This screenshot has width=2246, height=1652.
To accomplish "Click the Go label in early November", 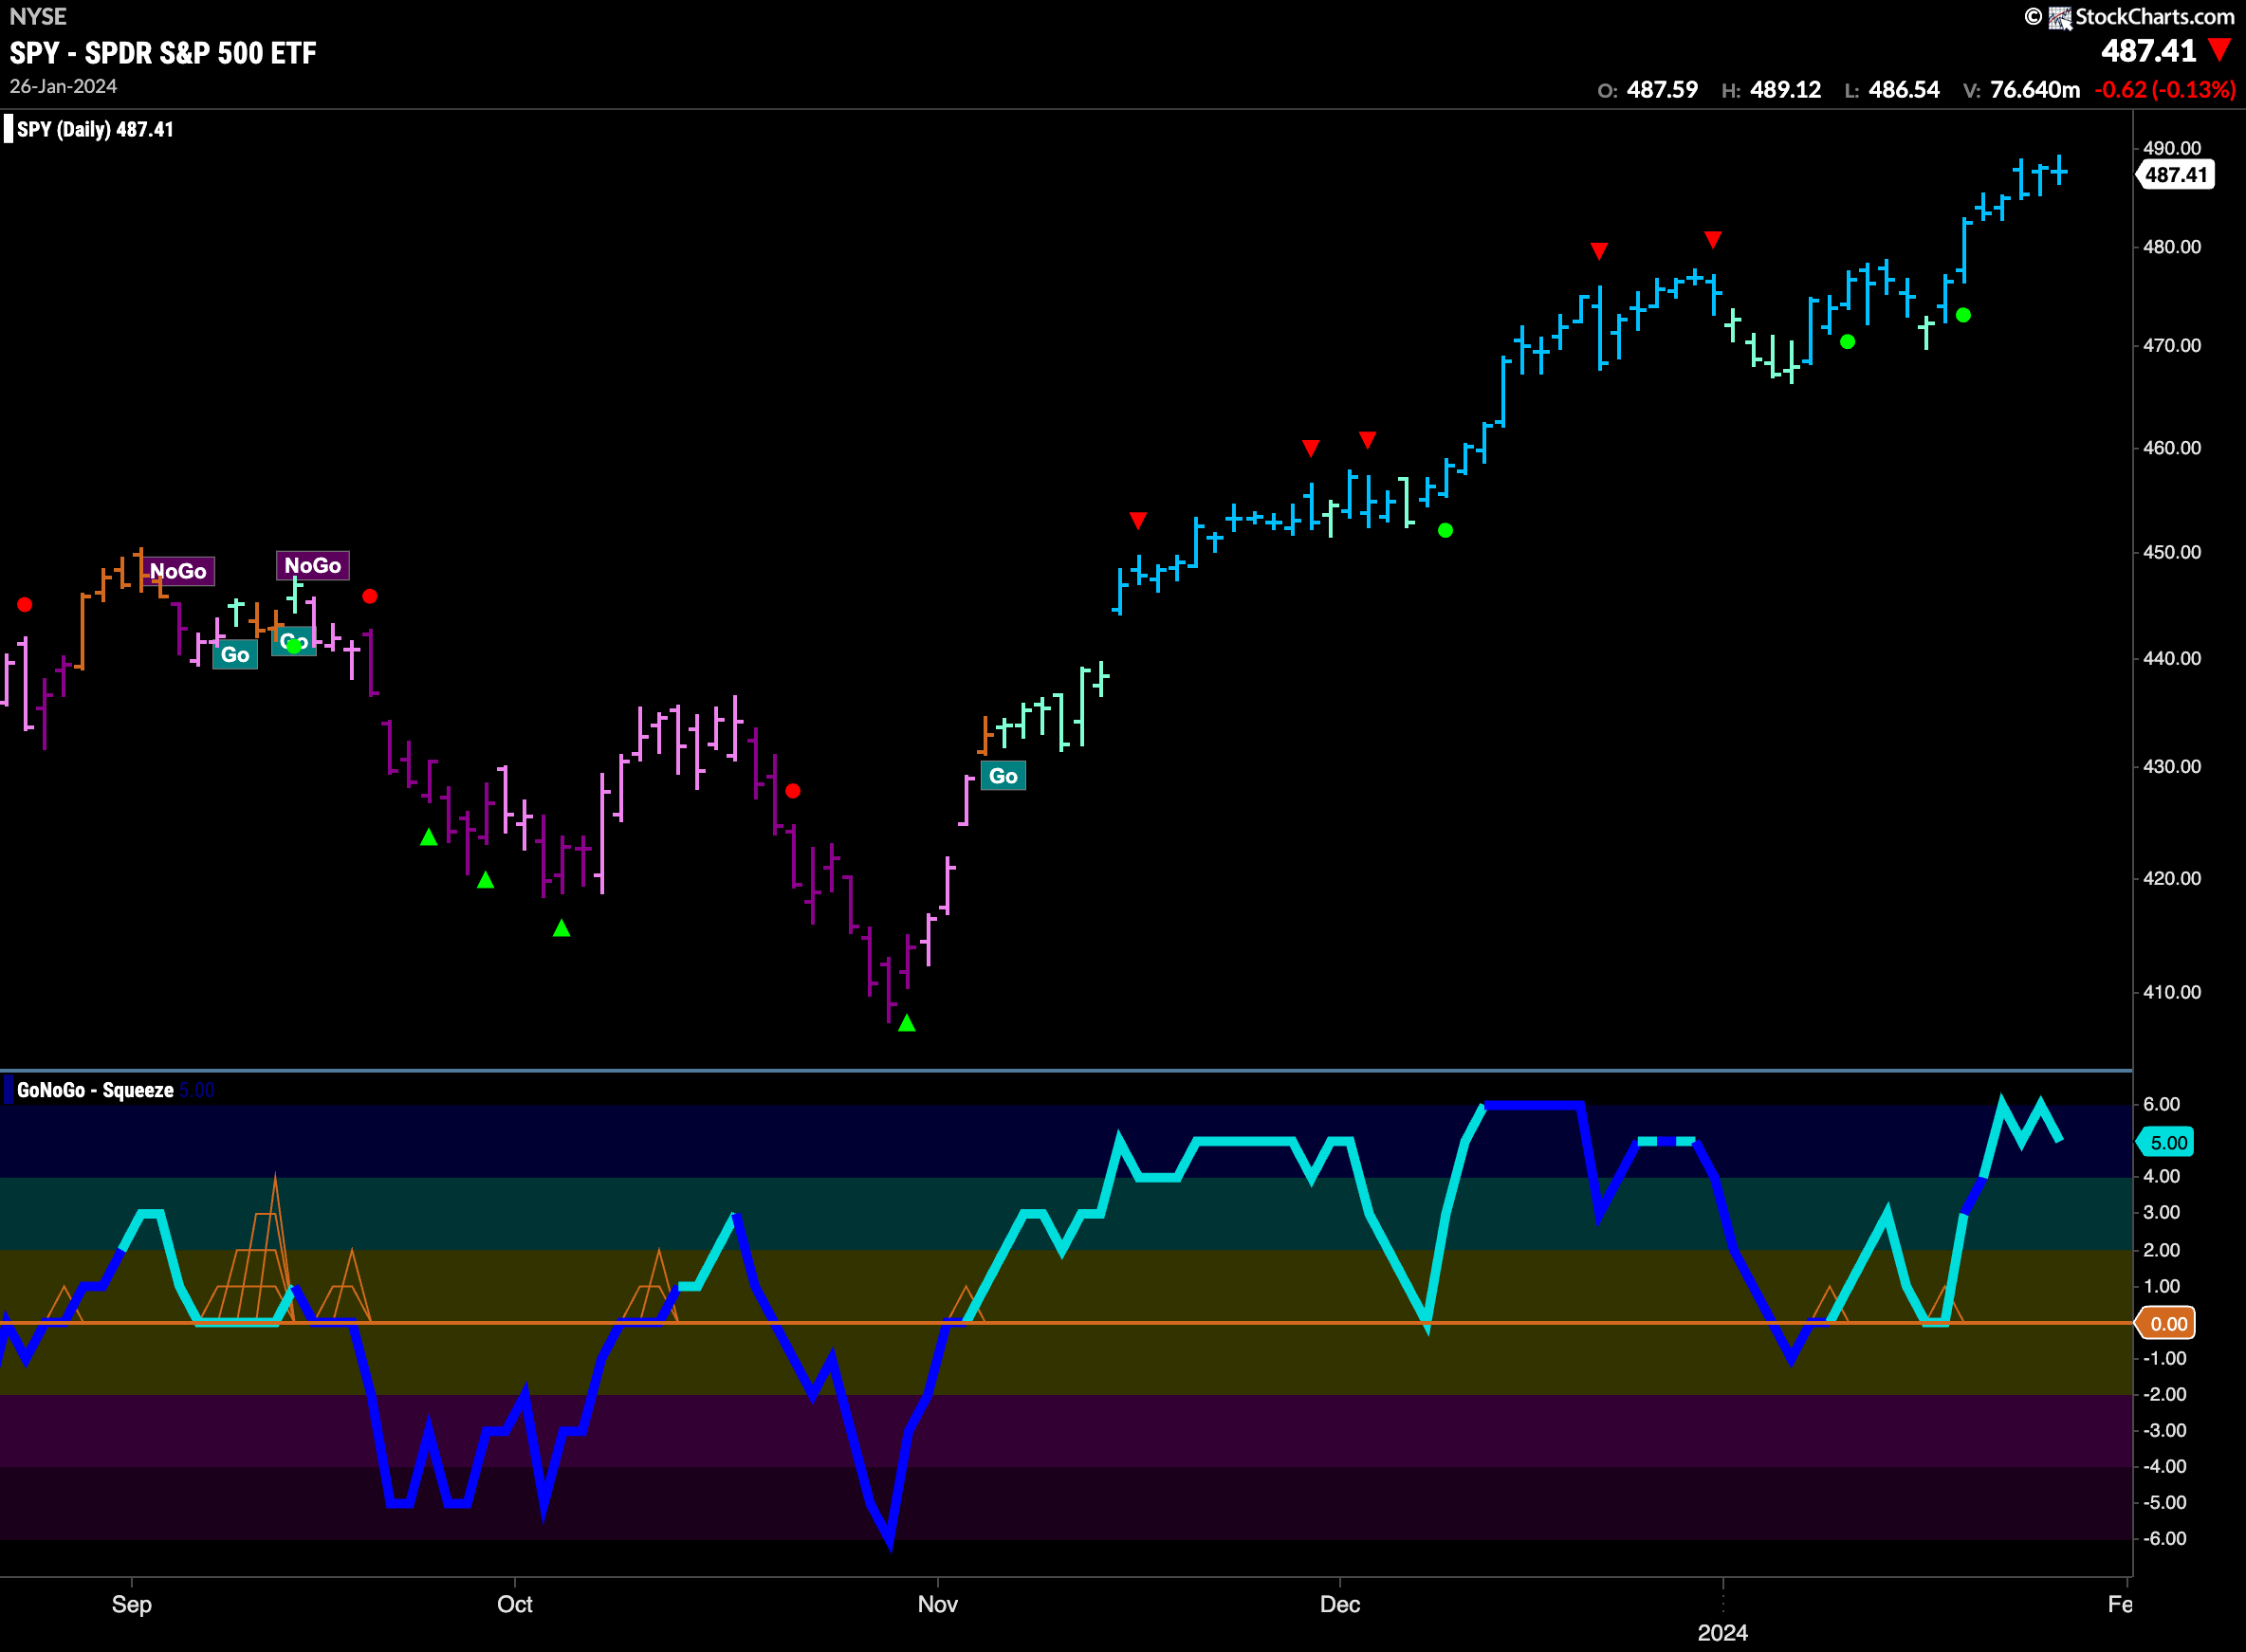I will coord(1003,776).
